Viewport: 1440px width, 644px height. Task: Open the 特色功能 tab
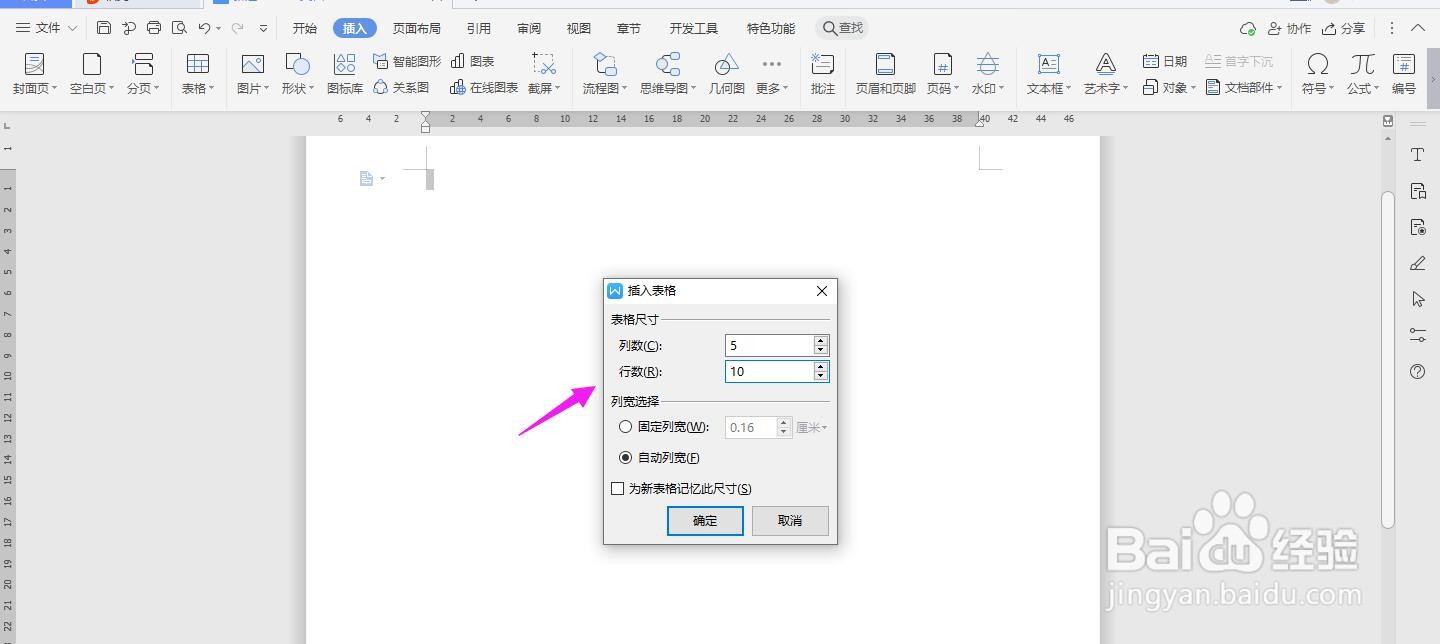point(771,28)
